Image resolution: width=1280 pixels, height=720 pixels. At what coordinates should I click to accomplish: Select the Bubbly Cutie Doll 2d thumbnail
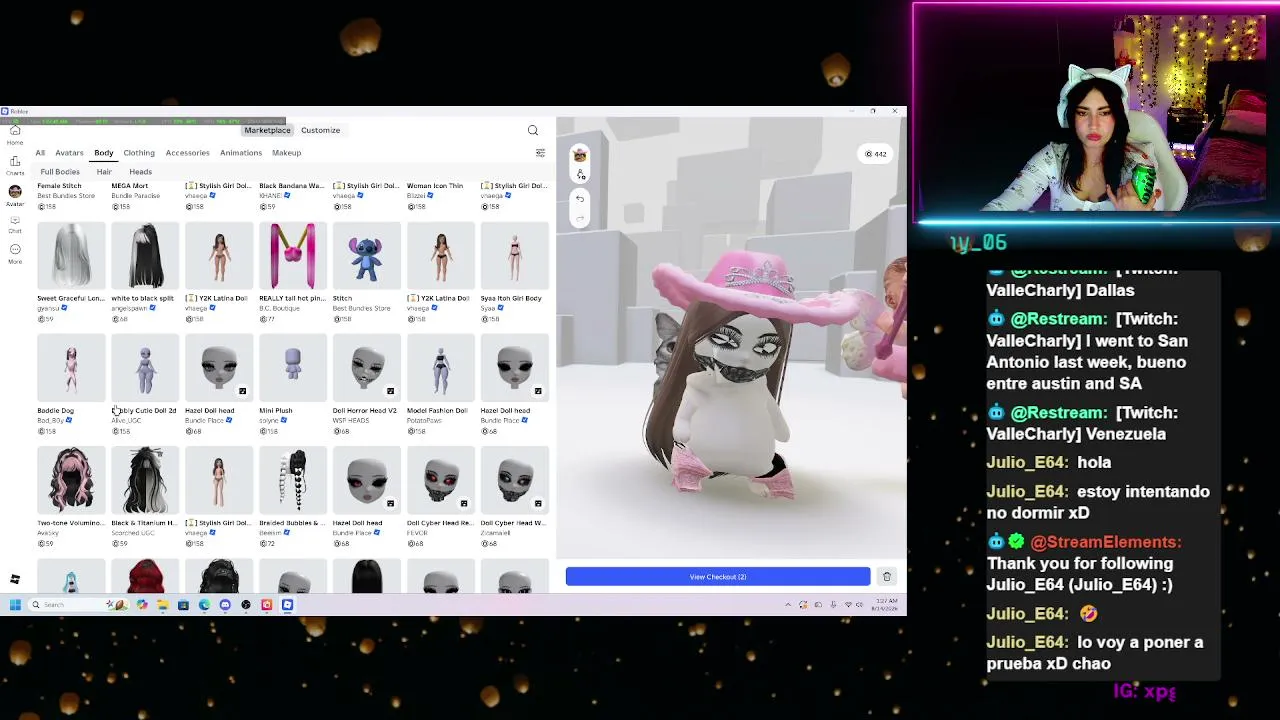[145, 369]
